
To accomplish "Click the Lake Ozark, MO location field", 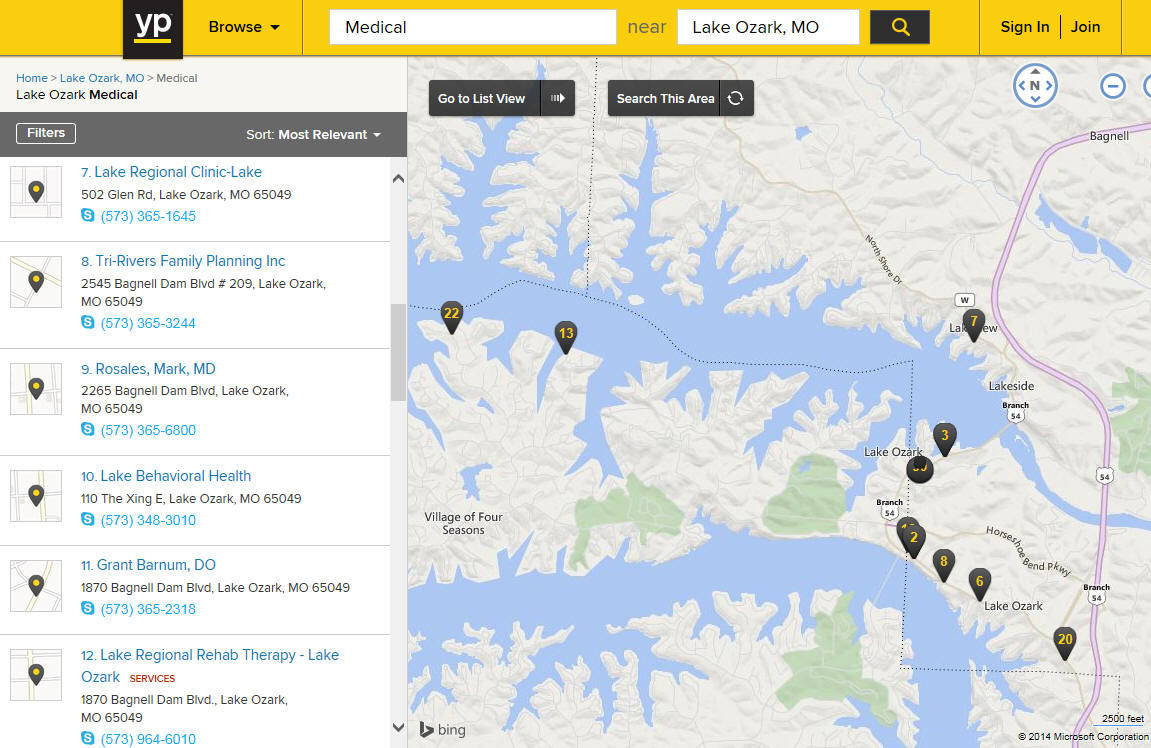I will [768, 27].
